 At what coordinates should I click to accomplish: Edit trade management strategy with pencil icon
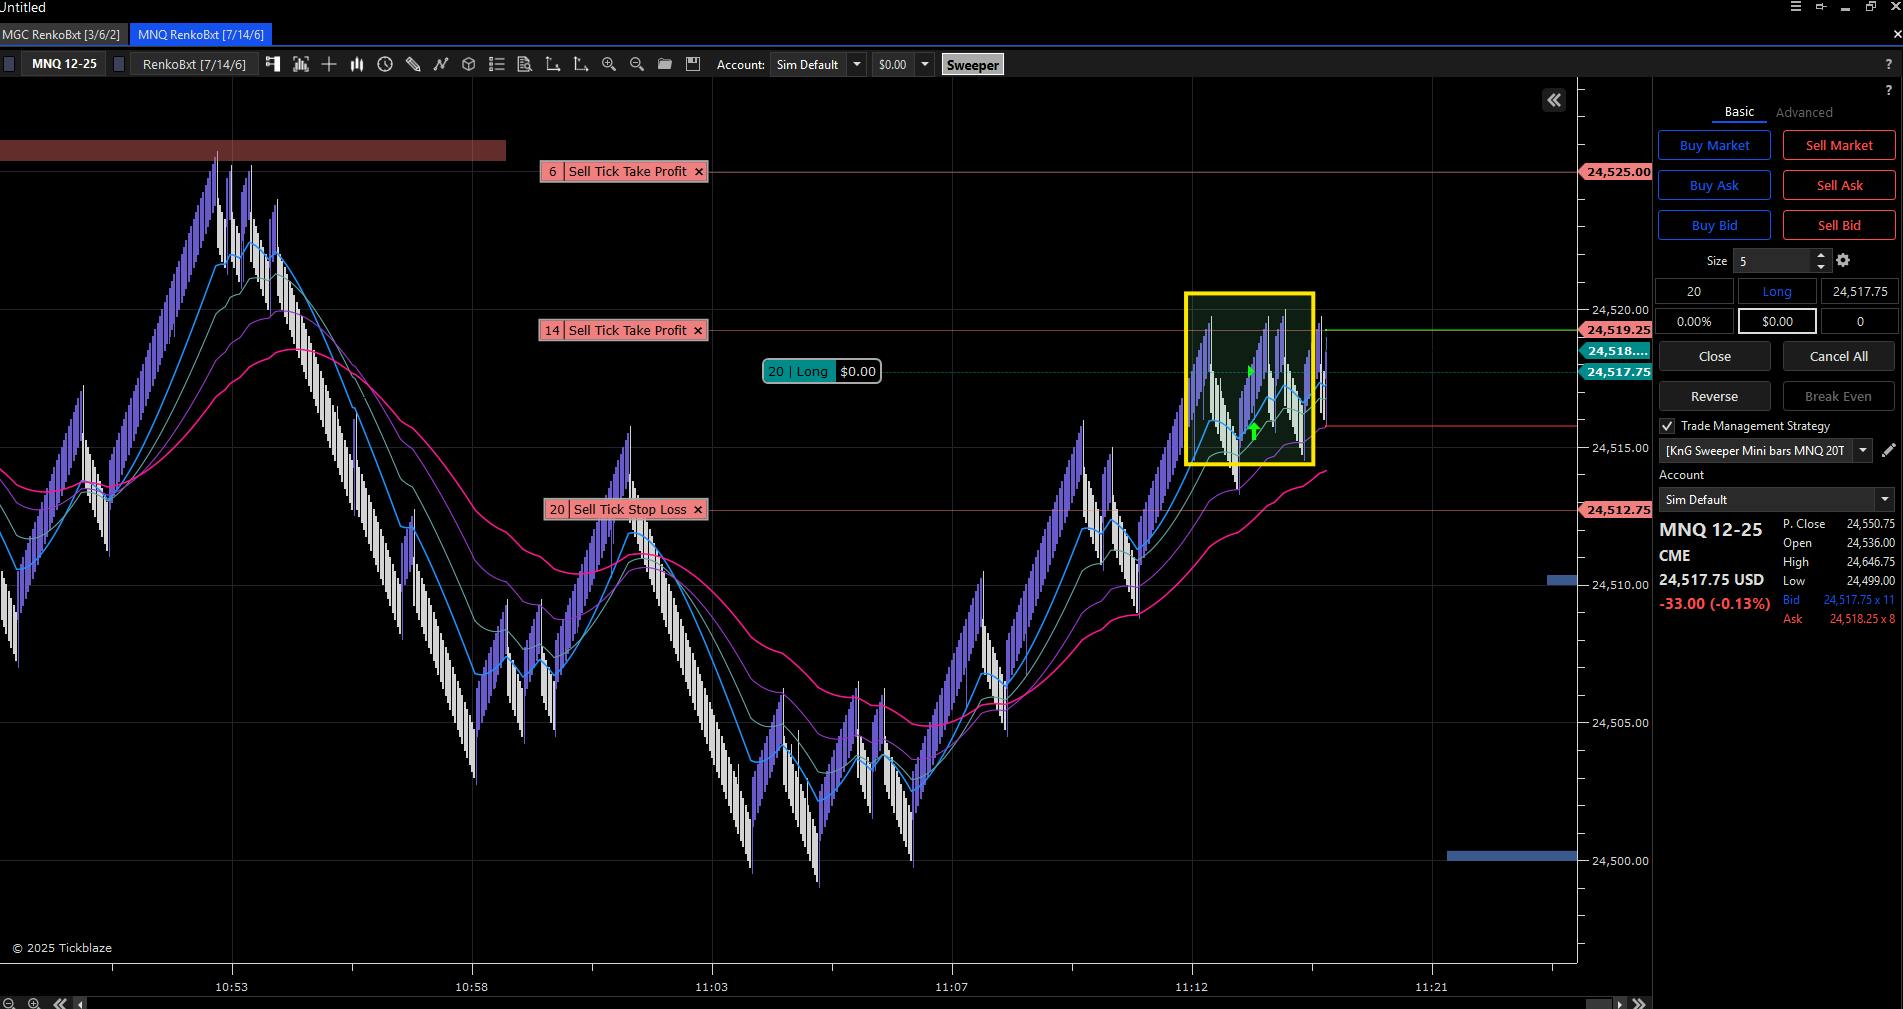[1888, 451]
